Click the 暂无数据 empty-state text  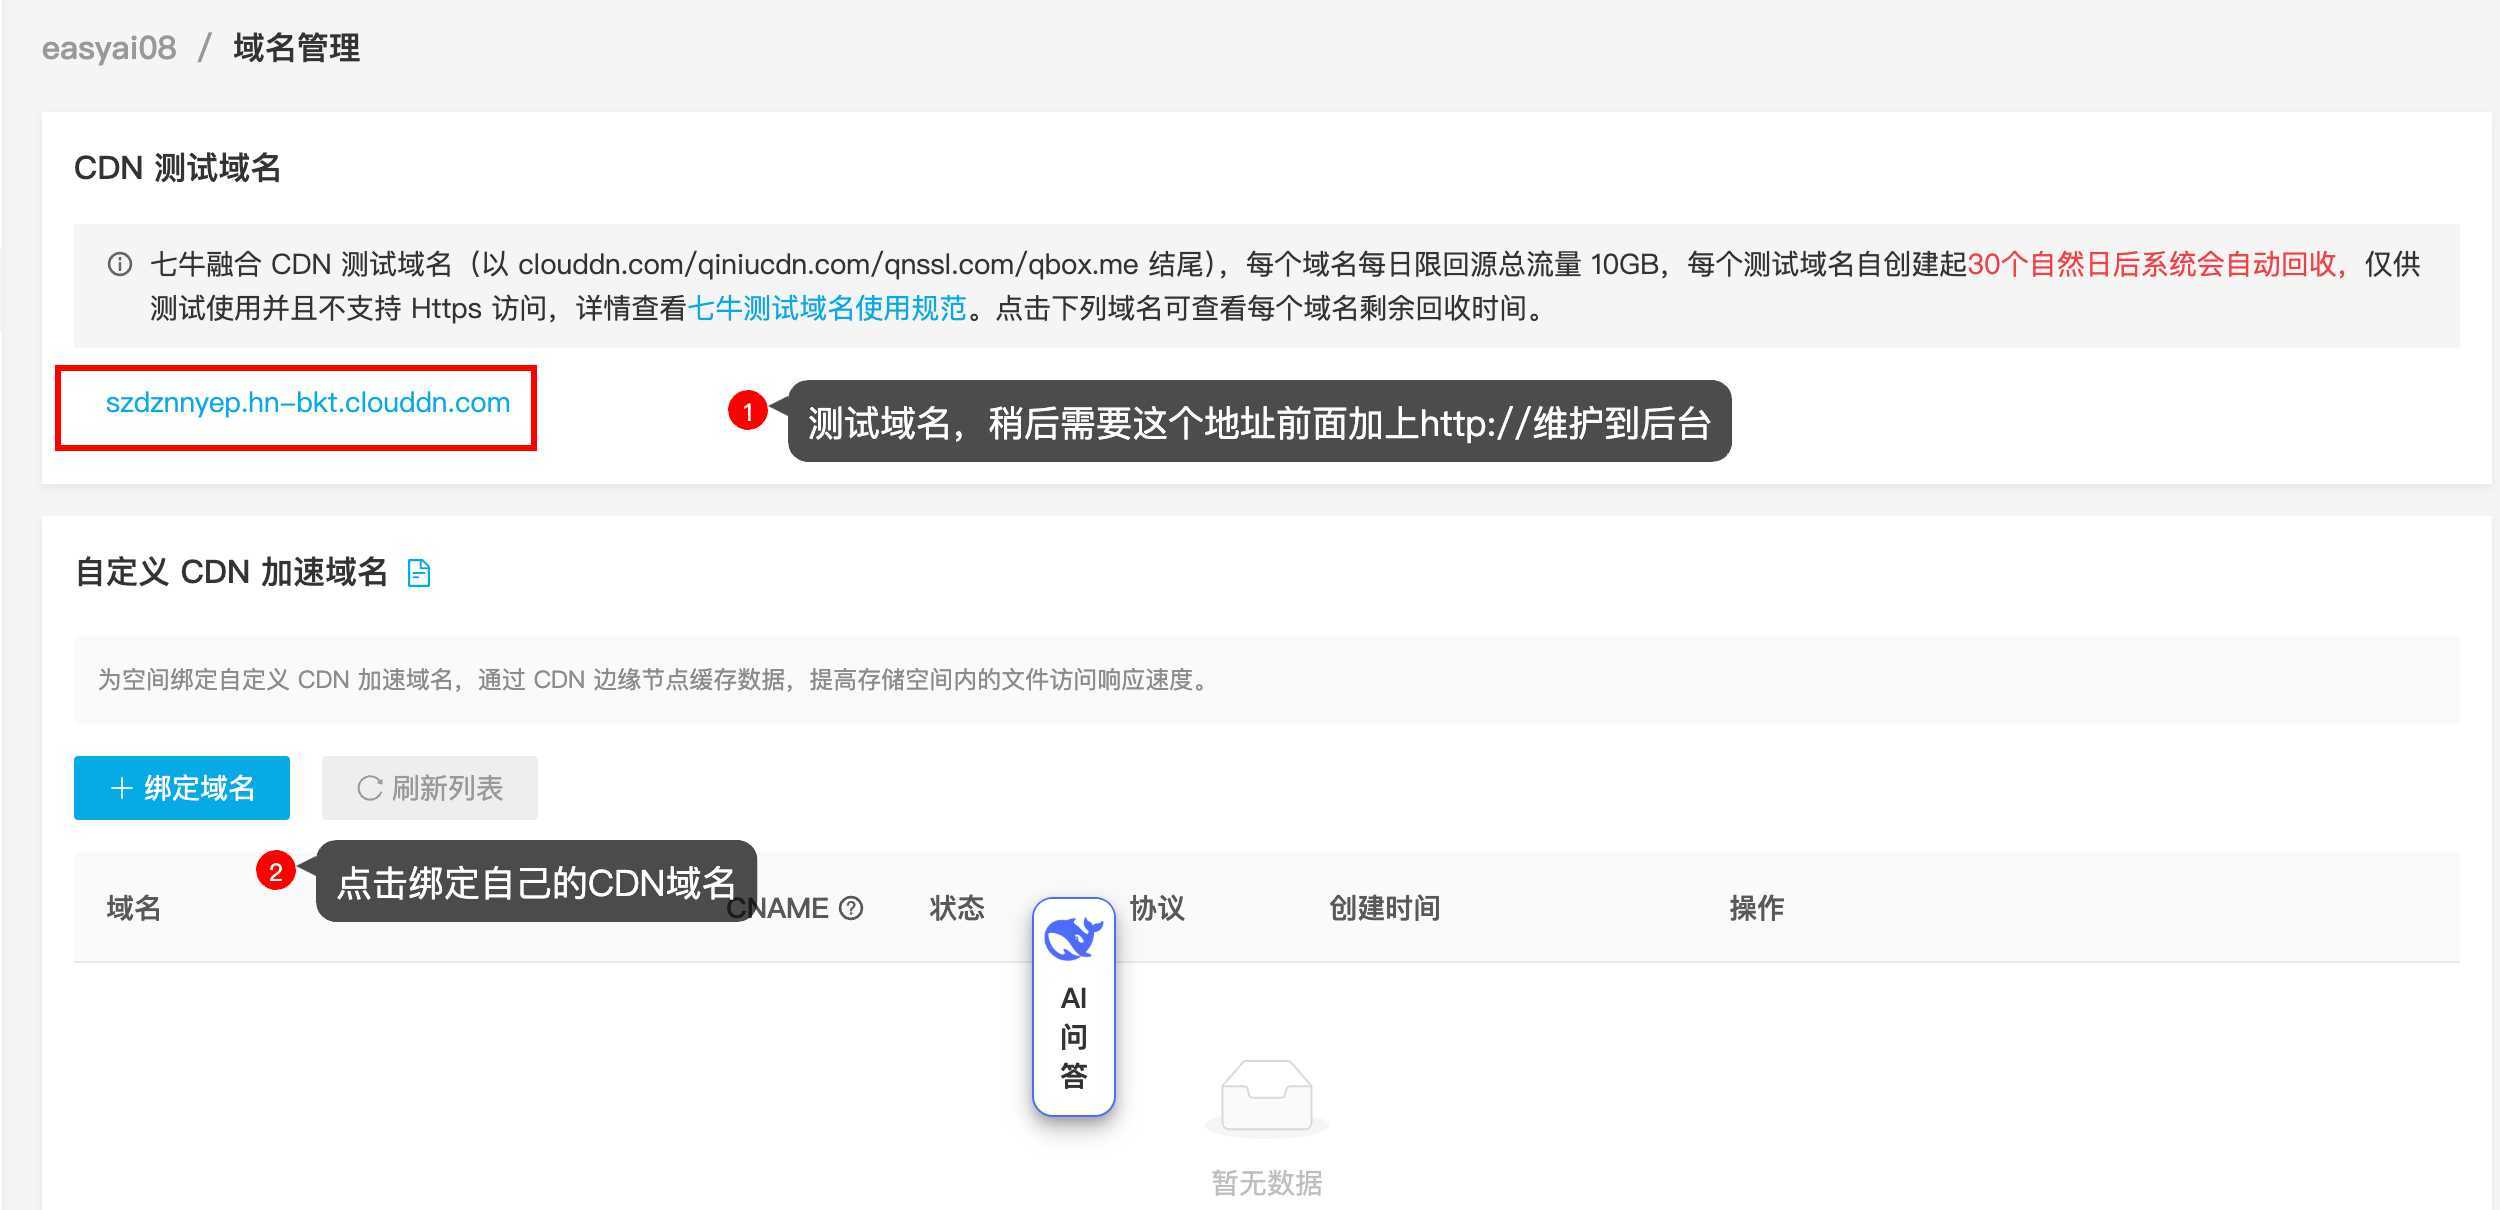(1267, 1183)
